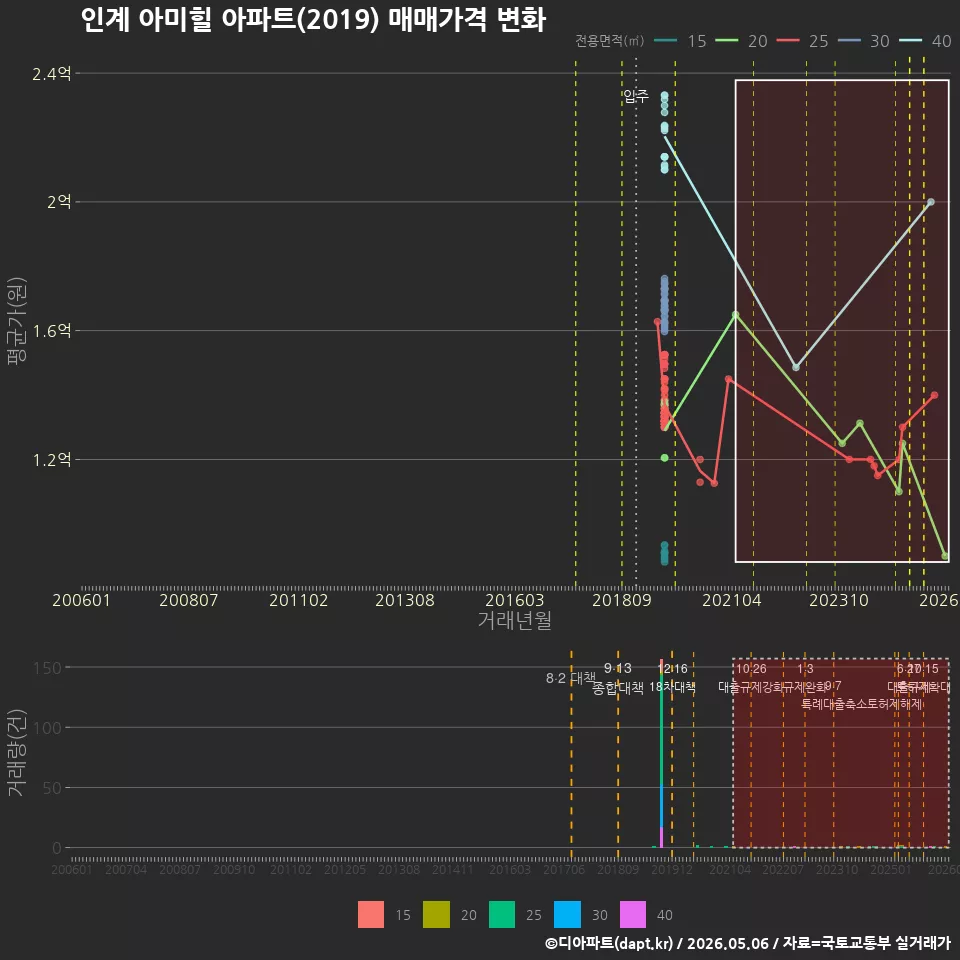Click x-axis label 201603 on price chart
The image size is (960, 960).
pyautogui.click(x=515, y=600)
